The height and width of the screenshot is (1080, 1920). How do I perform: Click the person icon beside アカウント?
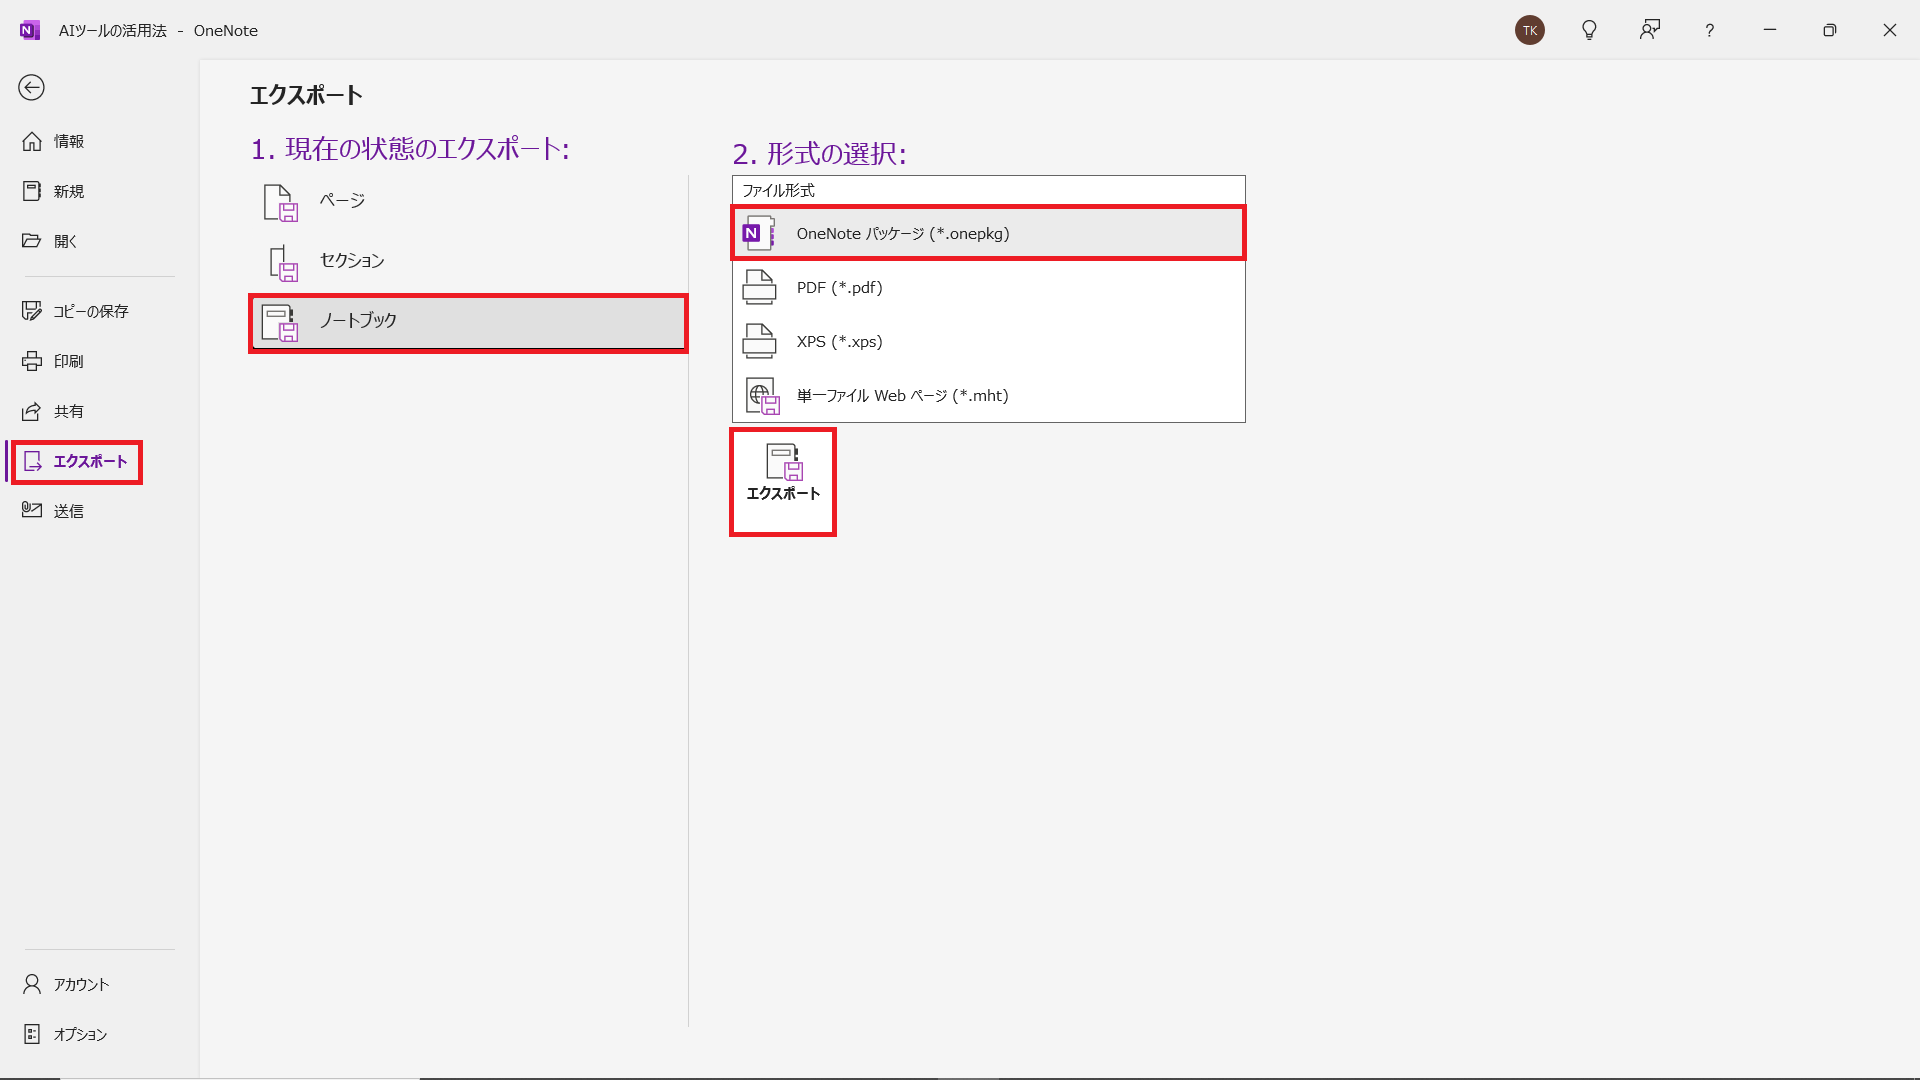click(x=32, y=984)
